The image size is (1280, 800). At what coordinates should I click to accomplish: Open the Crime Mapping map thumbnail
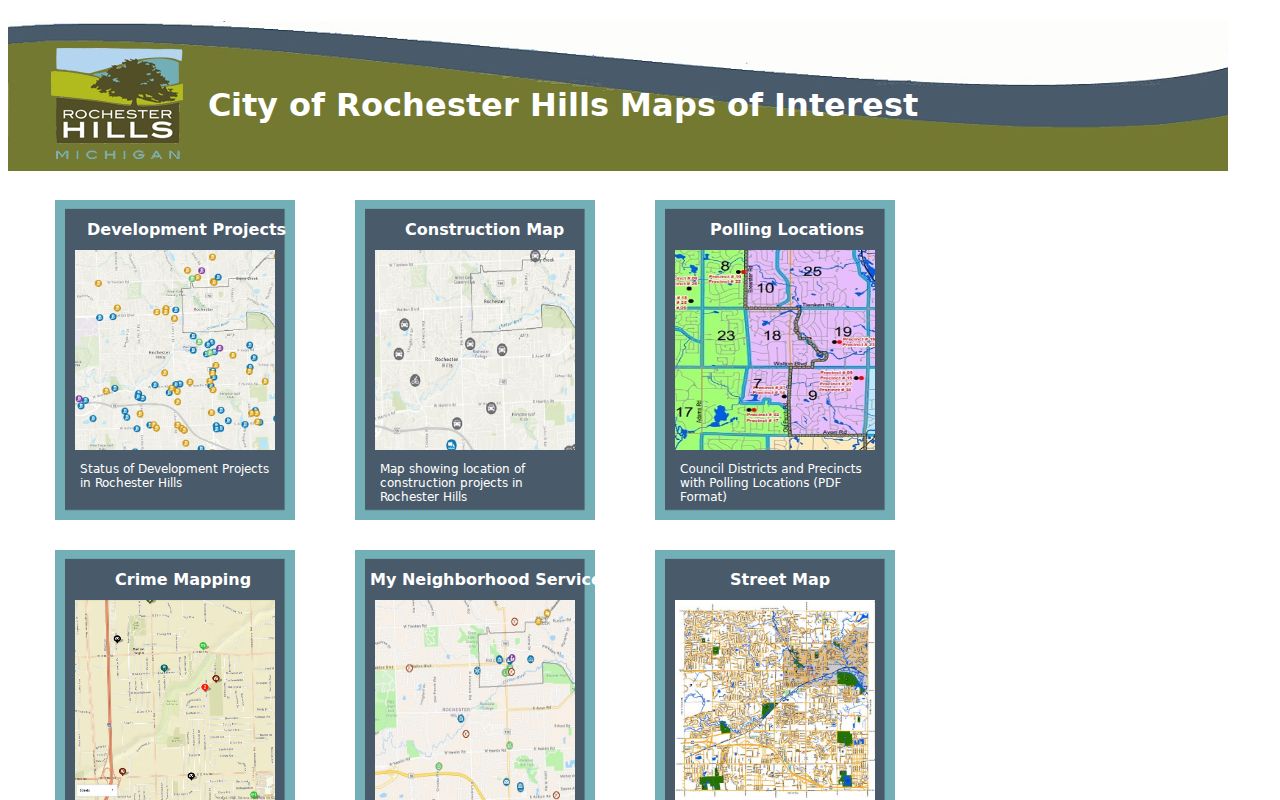point(175,700)
